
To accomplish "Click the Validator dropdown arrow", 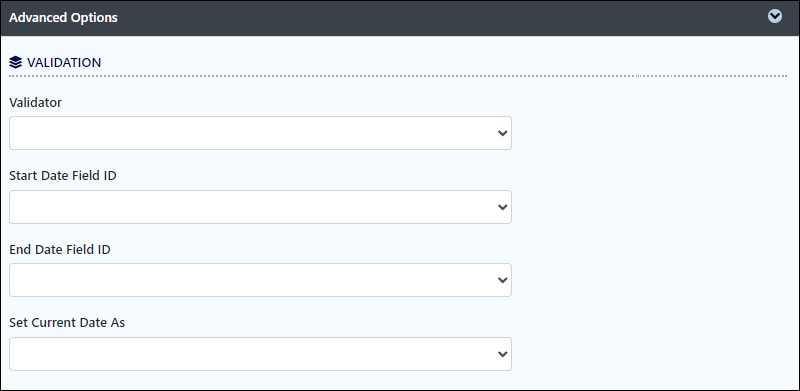I will coord(503,133).
